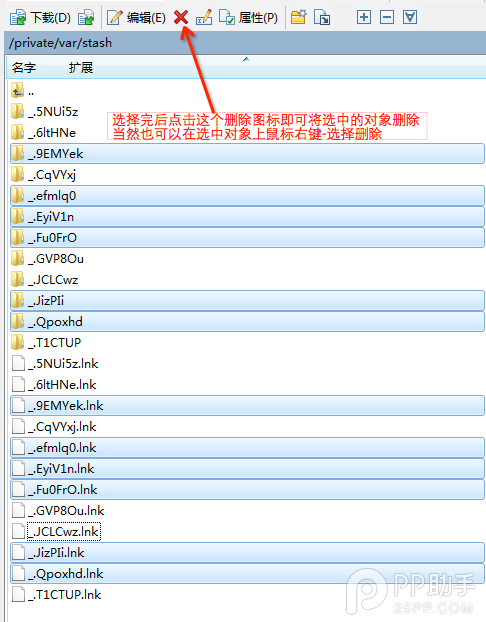Select file _.Fu0FrO.lnk
Viewport: 486px width, 622px height.
coord(247,490)
